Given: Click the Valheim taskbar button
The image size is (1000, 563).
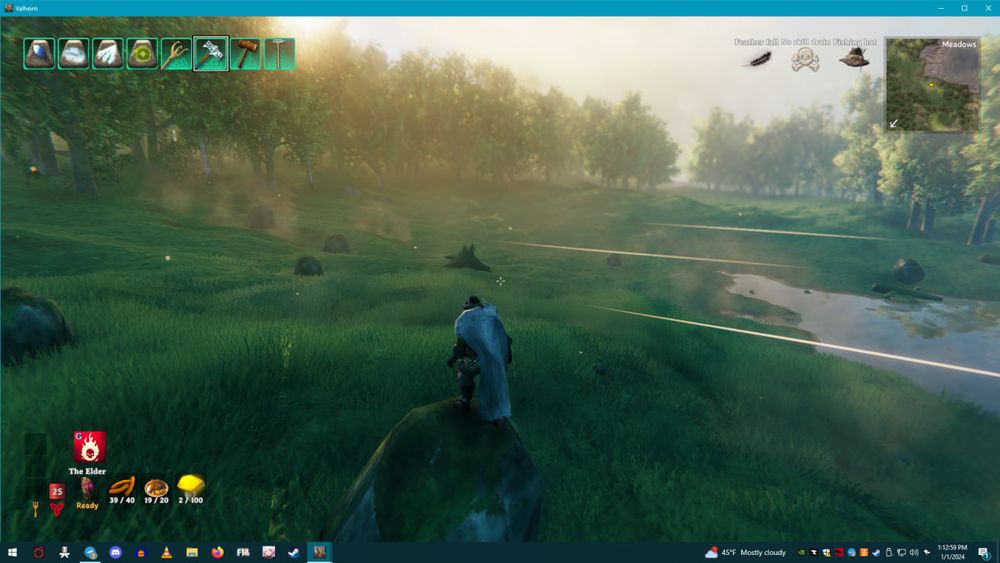Looking at the screenshot, I should (320, 552).
